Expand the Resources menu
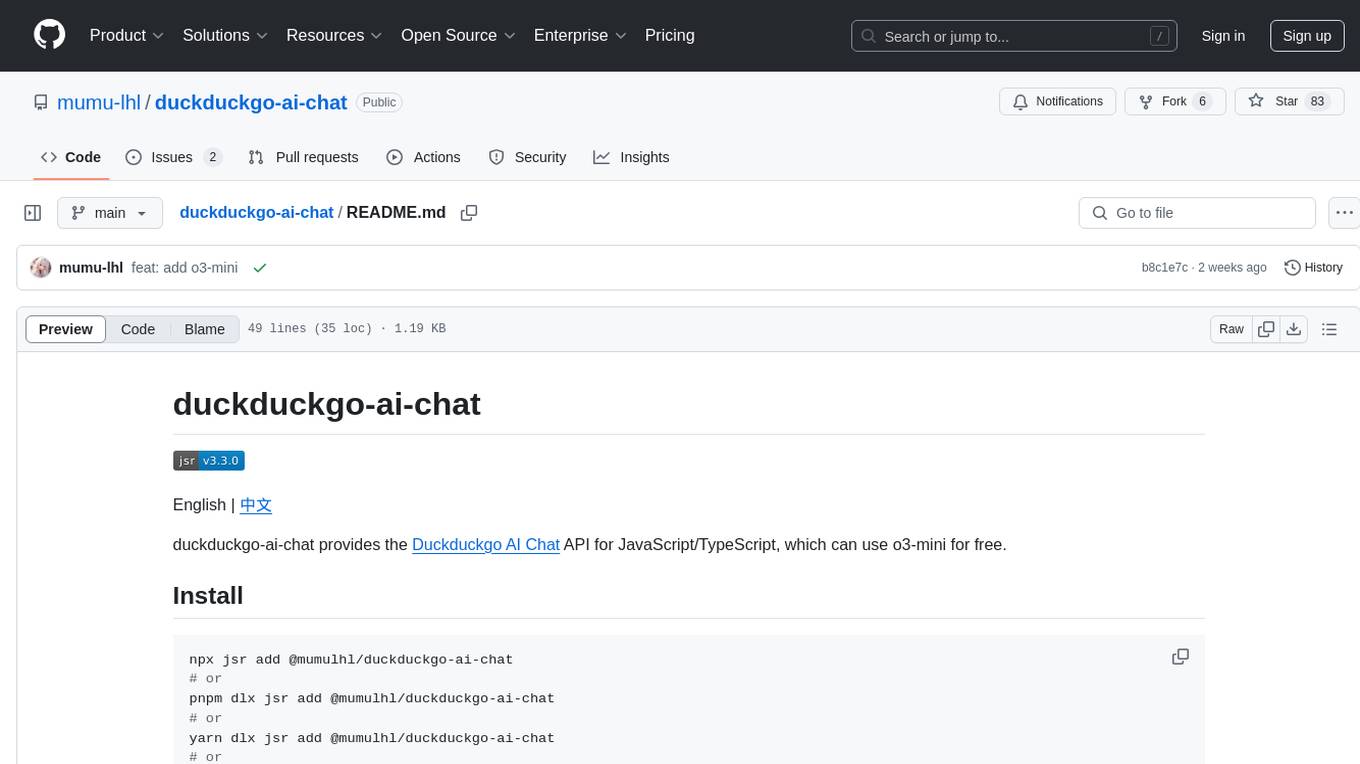This screenshot has height=764, width=1360. coord(334,35)
